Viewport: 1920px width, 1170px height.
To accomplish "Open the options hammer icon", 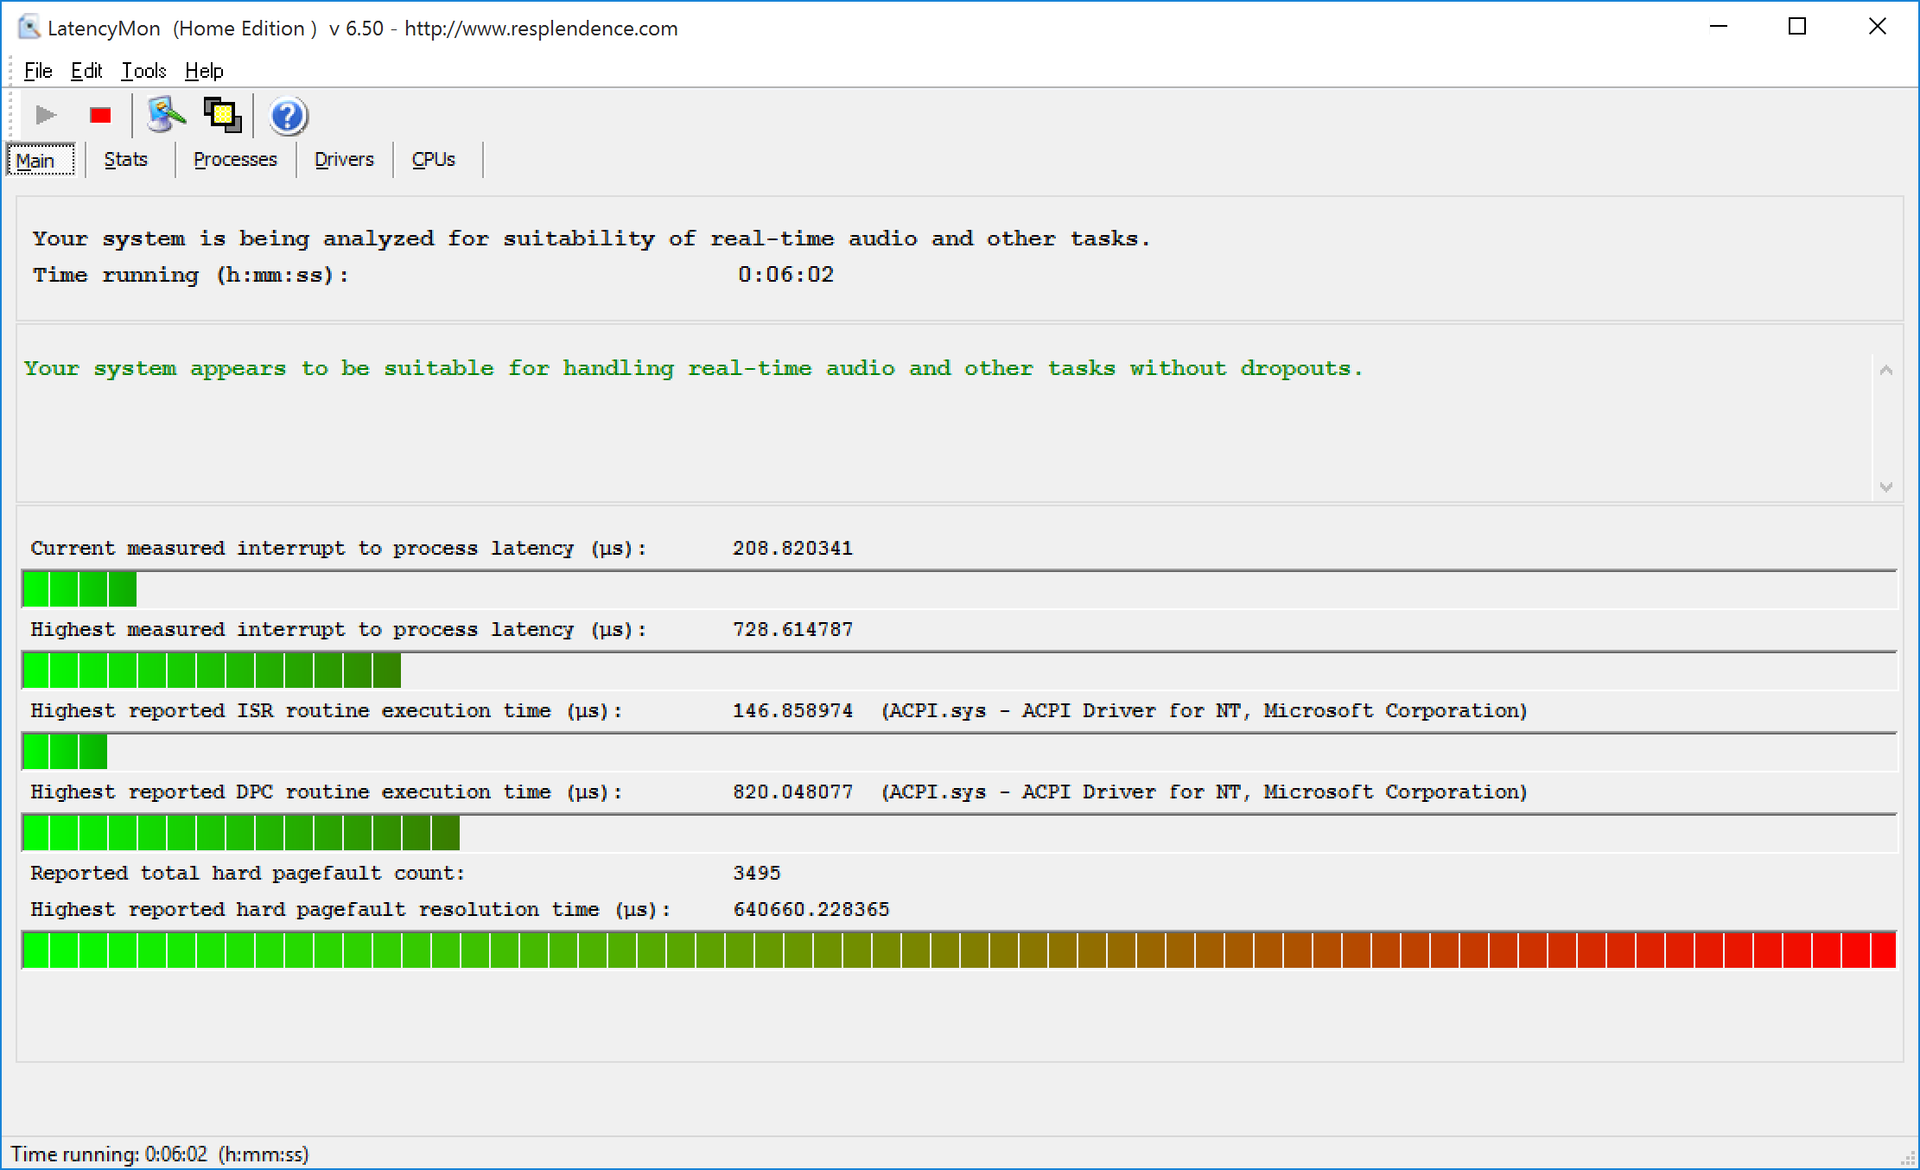I will coord(166,115).
